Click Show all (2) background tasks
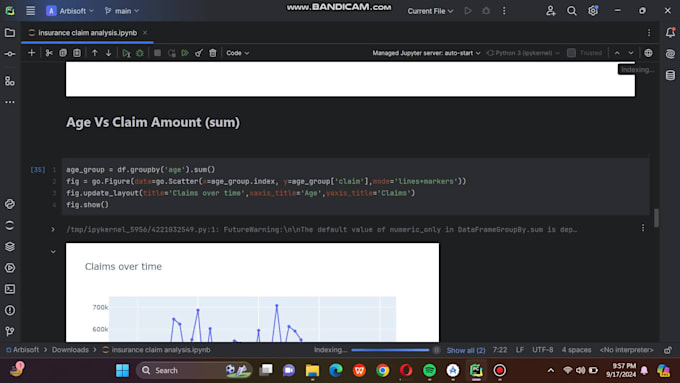The height and width of the screenshot is (383, 680). pyautogui.click(x=466, y=350)
